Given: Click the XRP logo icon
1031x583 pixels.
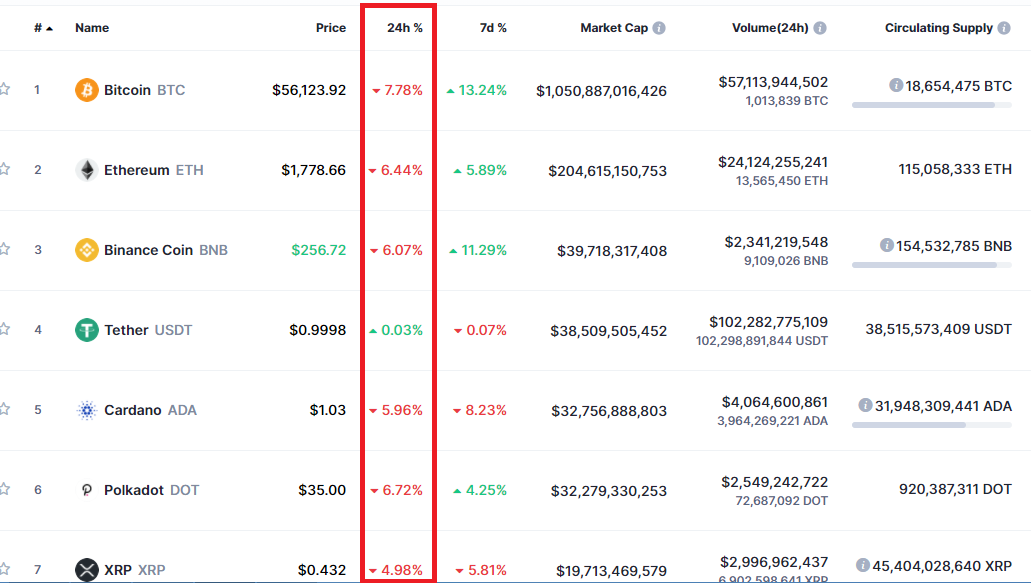Looking at the screenshot, I should 87,569.
